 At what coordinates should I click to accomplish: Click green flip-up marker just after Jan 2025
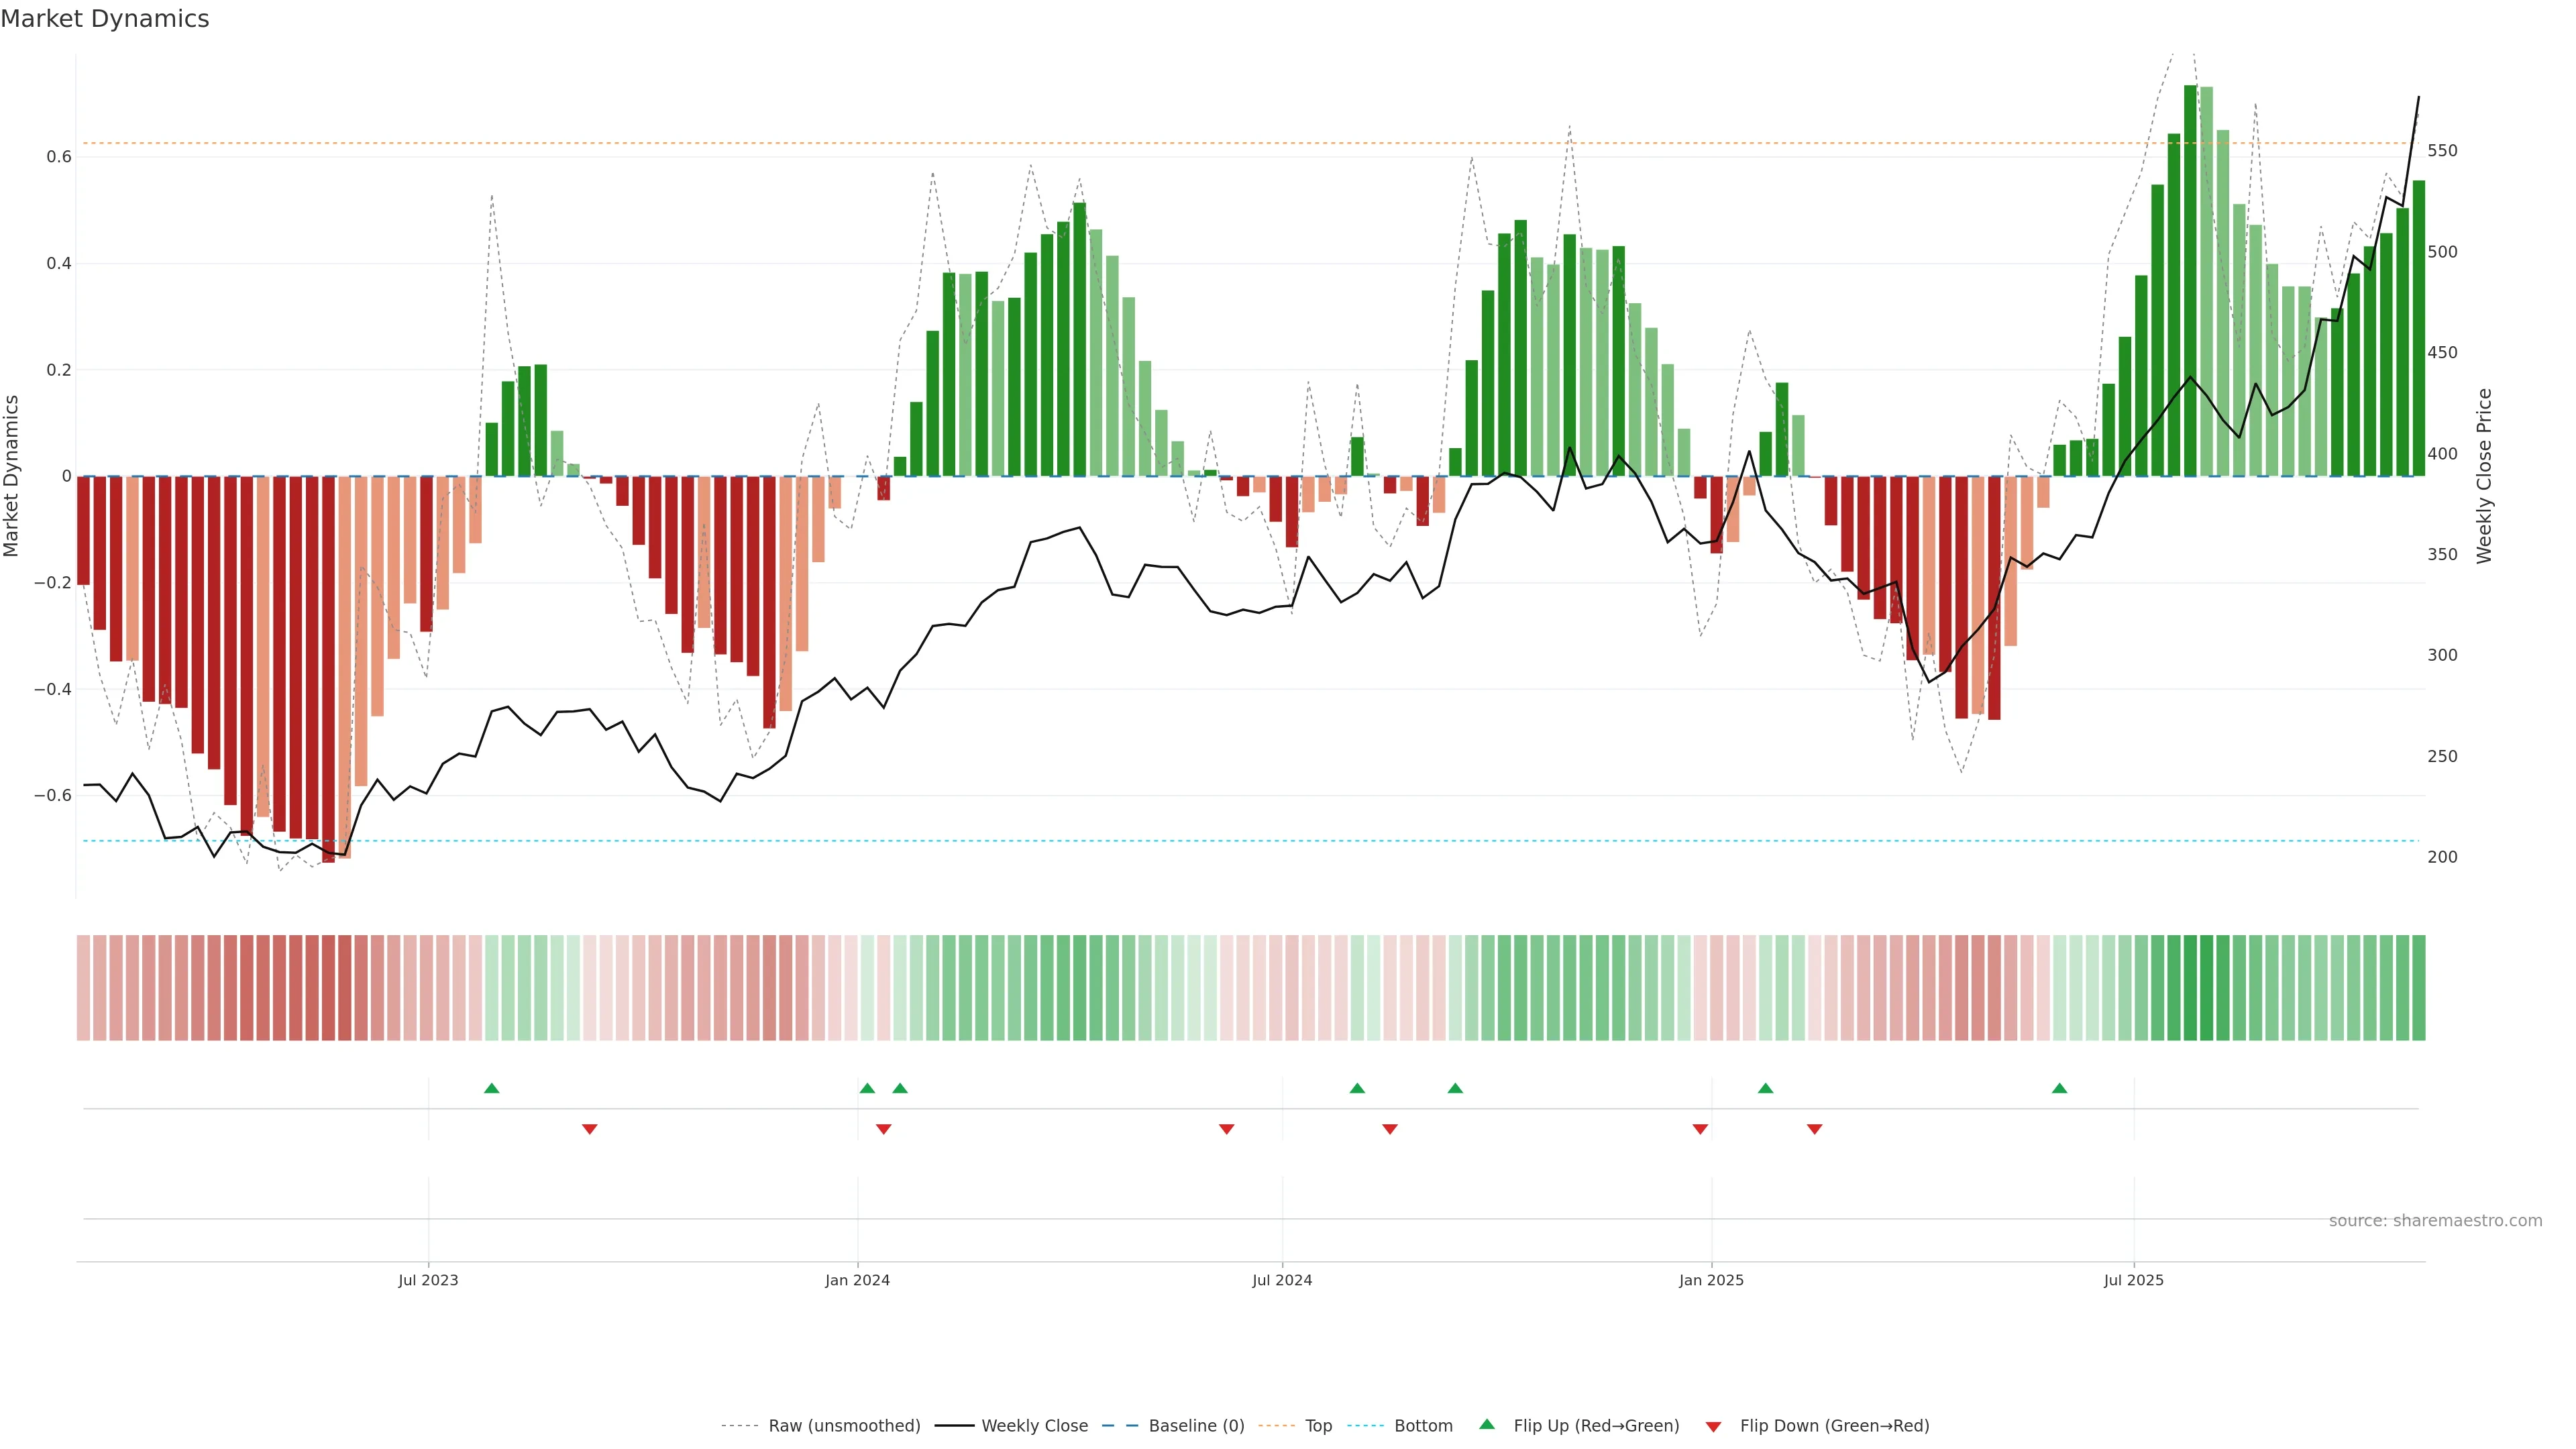[1765, 1088]
